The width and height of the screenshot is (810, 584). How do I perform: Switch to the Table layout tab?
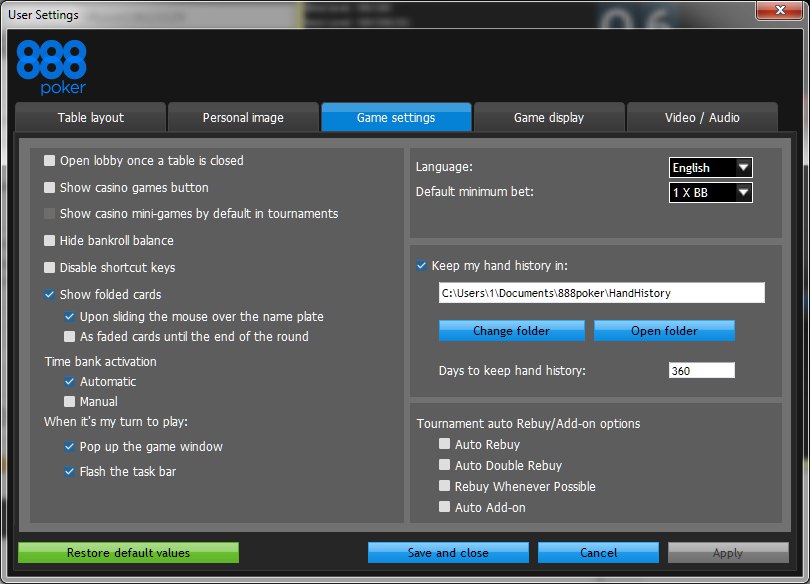click(x=91, y=117)
